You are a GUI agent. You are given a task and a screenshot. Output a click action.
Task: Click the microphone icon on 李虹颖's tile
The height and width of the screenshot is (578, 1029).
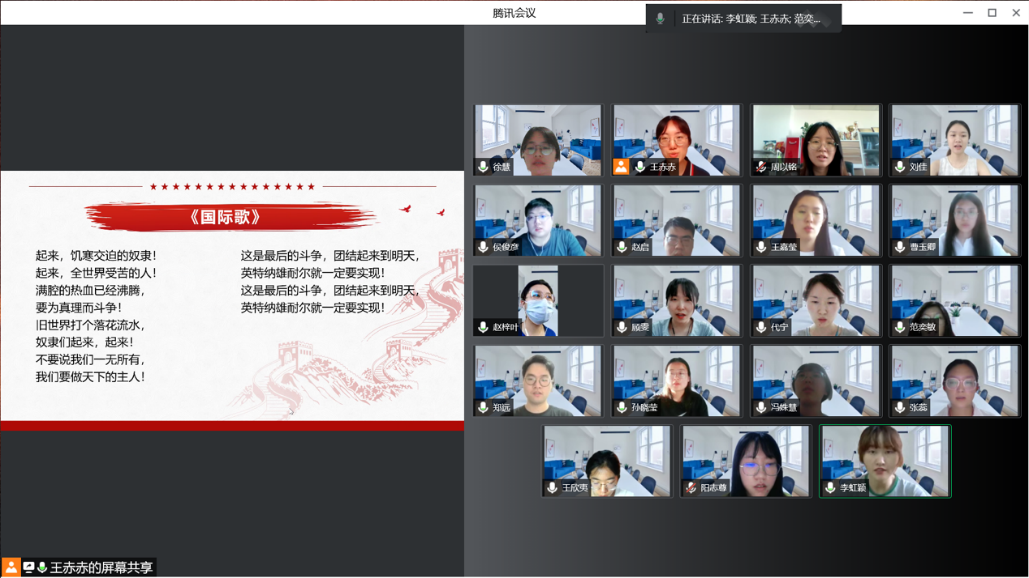(830, 488)
